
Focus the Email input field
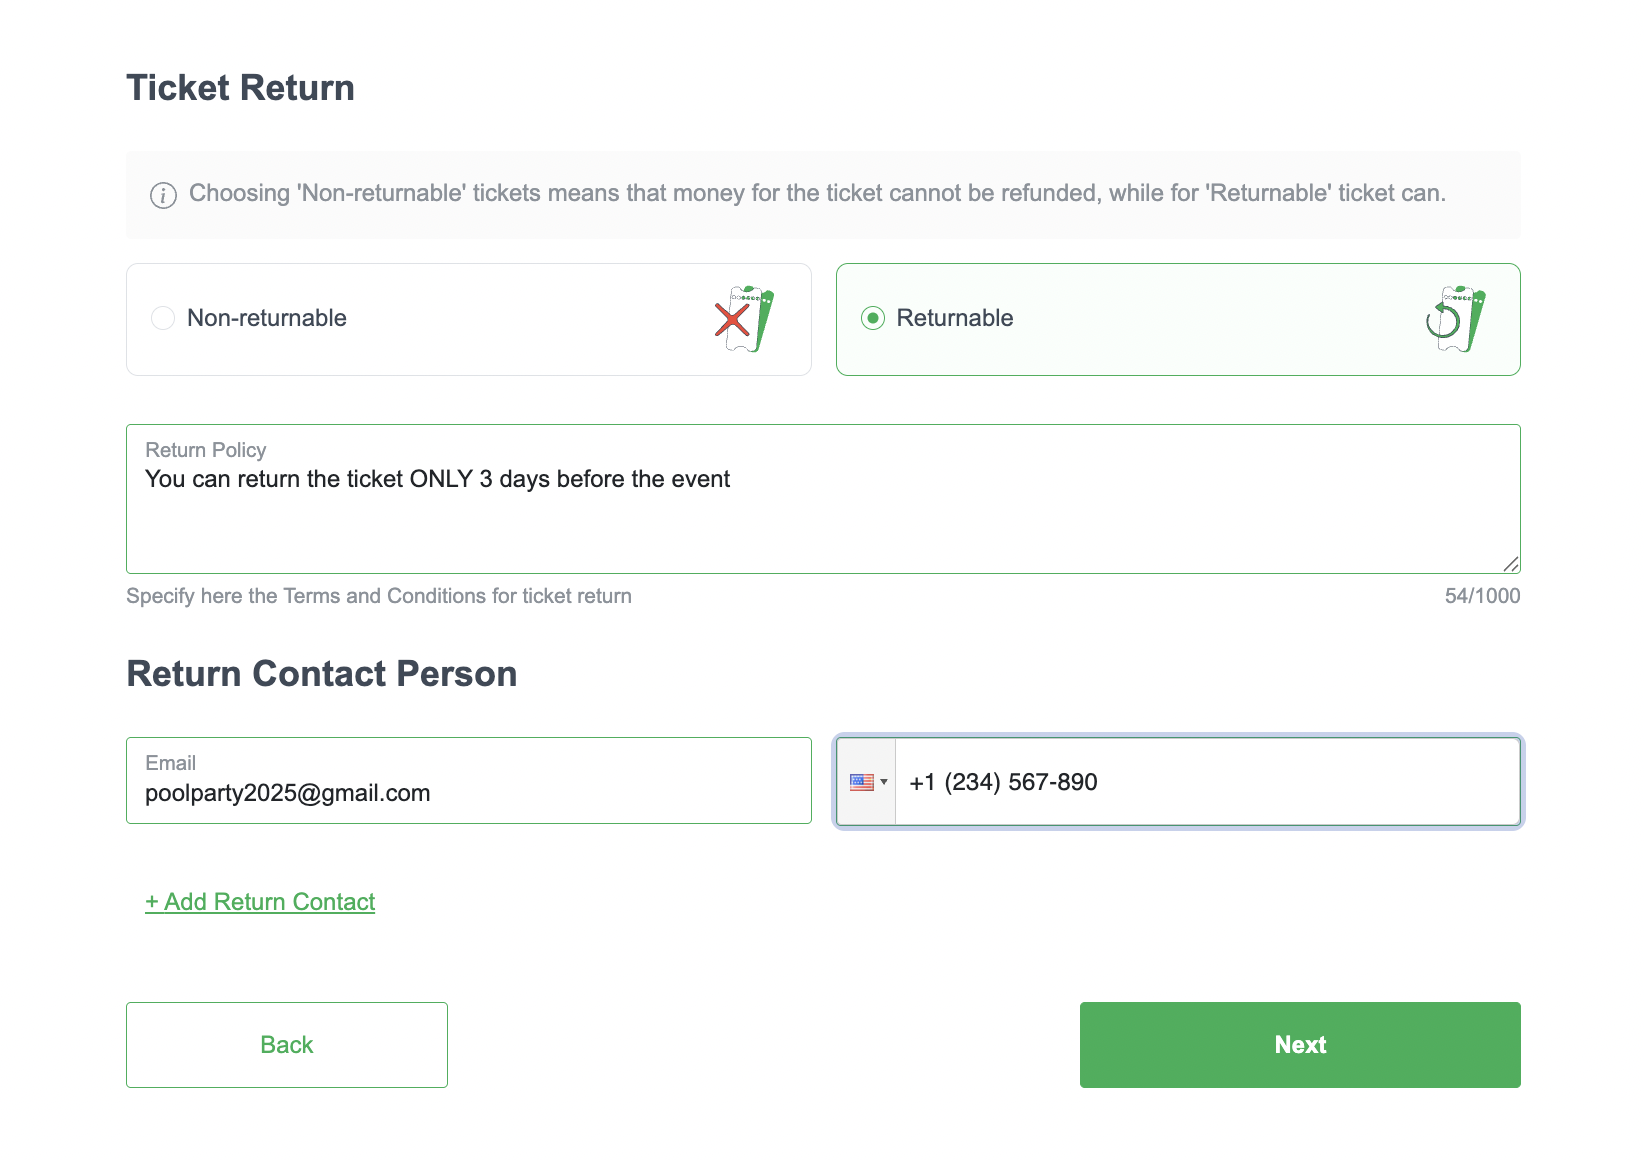(468, 792)
